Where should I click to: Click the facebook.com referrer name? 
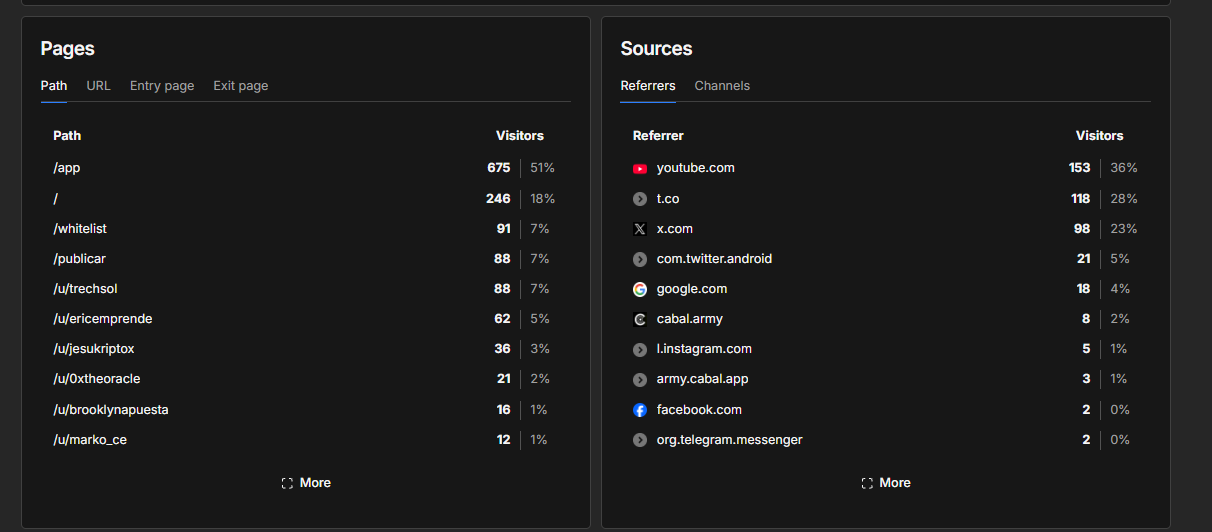pyautogui.click(x=699, y=410)
